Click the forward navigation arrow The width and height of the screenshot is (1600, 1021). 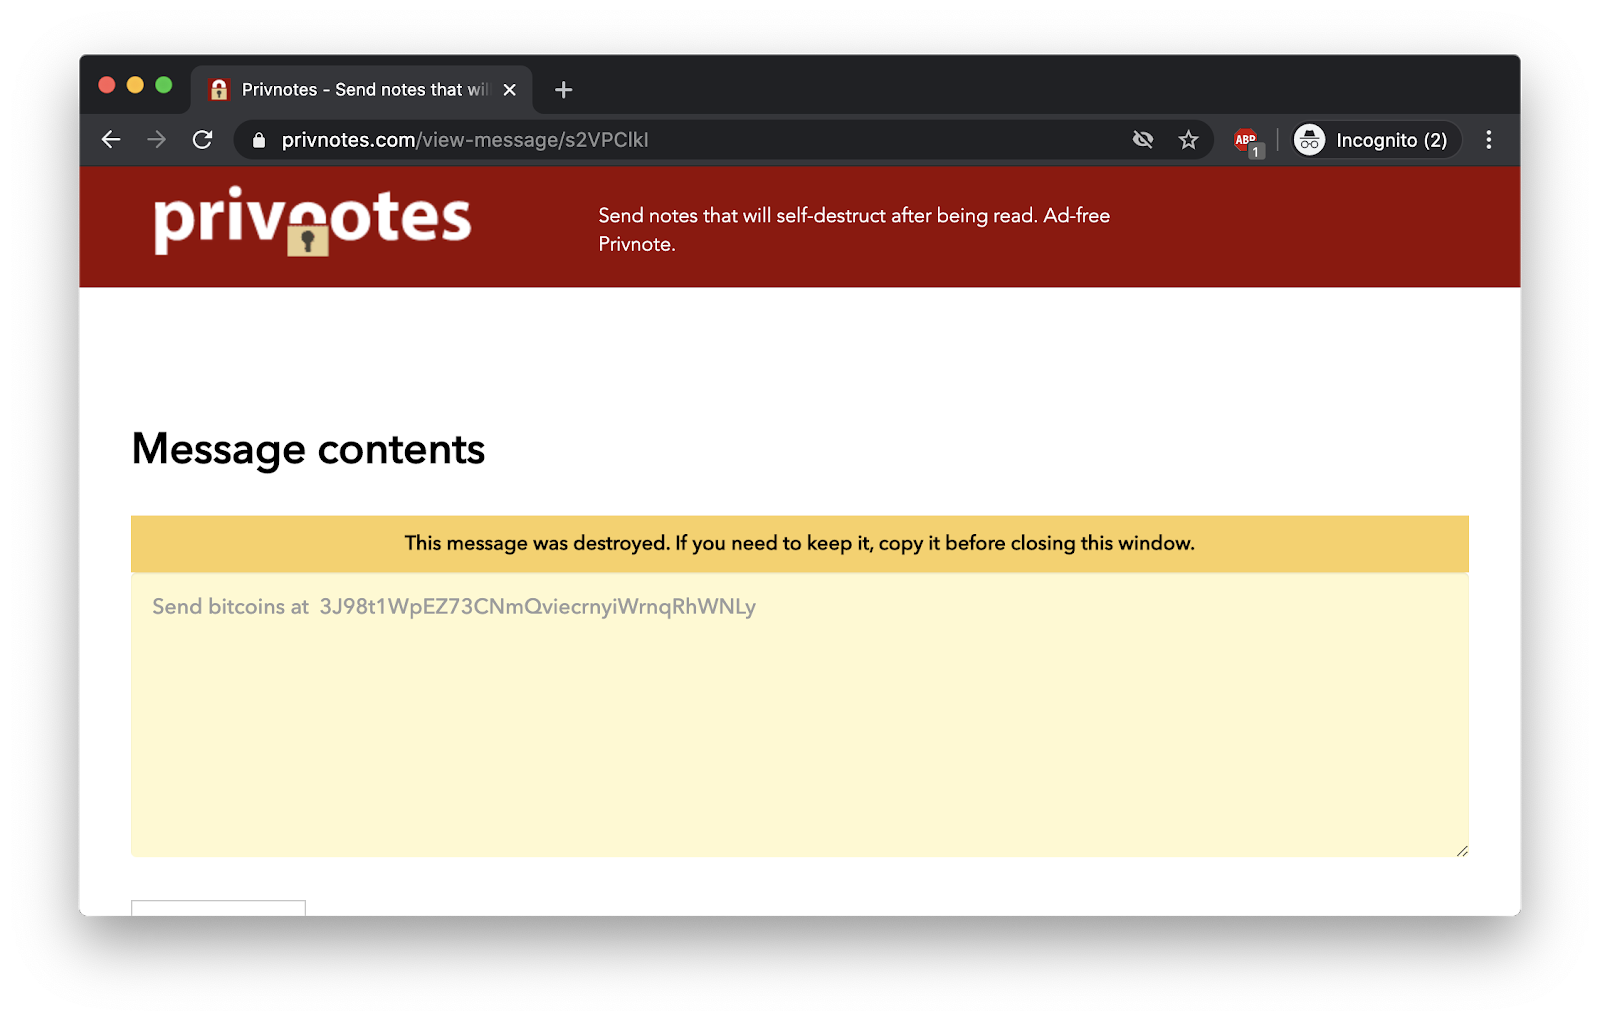click(157, 140)
